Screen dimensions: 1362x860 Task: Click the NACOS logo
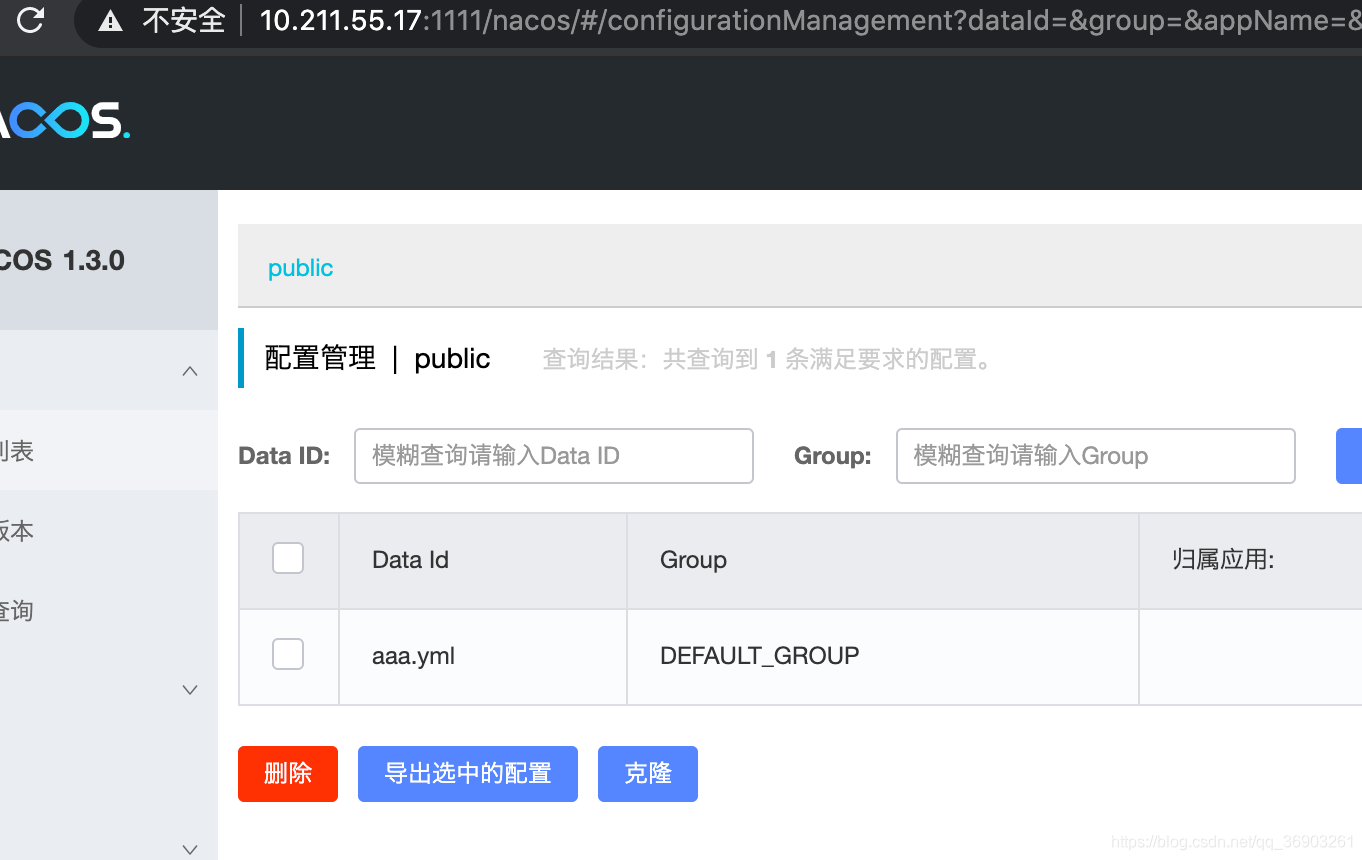click(x=64, y=120)
